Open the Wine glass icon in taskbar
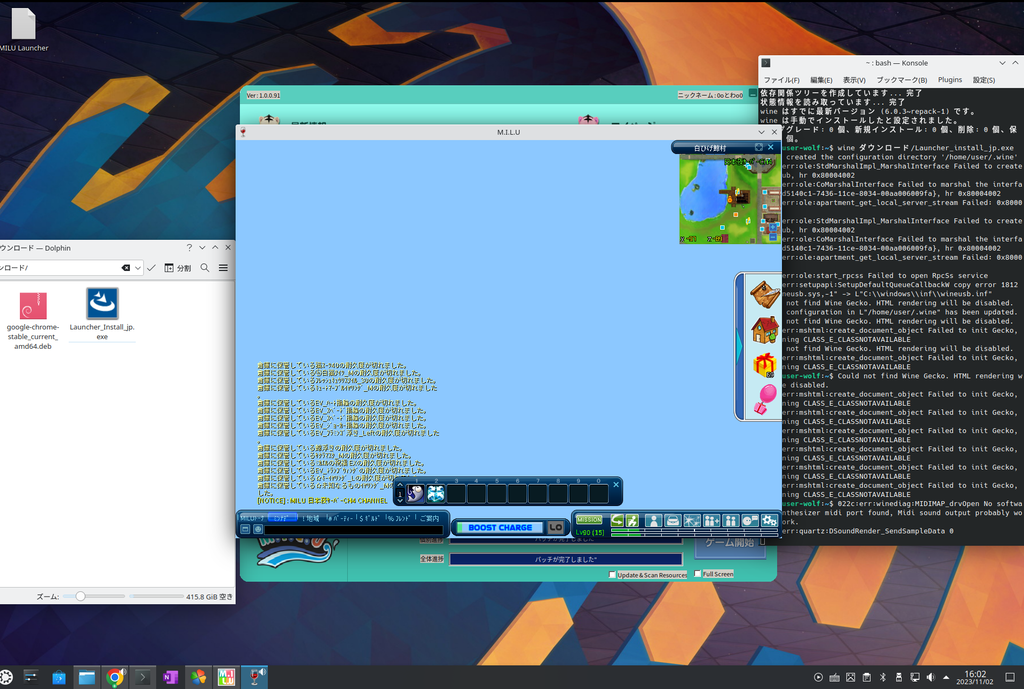The width and height of the screenshot is (1024, 689). [x=255, y=677]
